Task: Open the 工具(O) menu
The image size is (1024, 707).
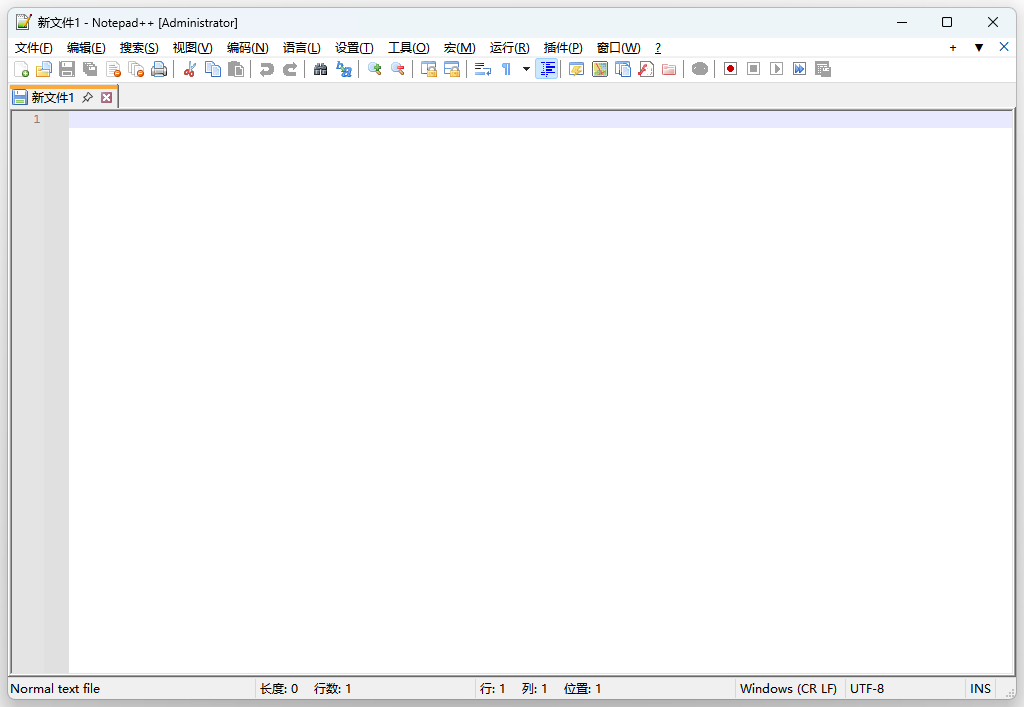Action: point(409,48)
